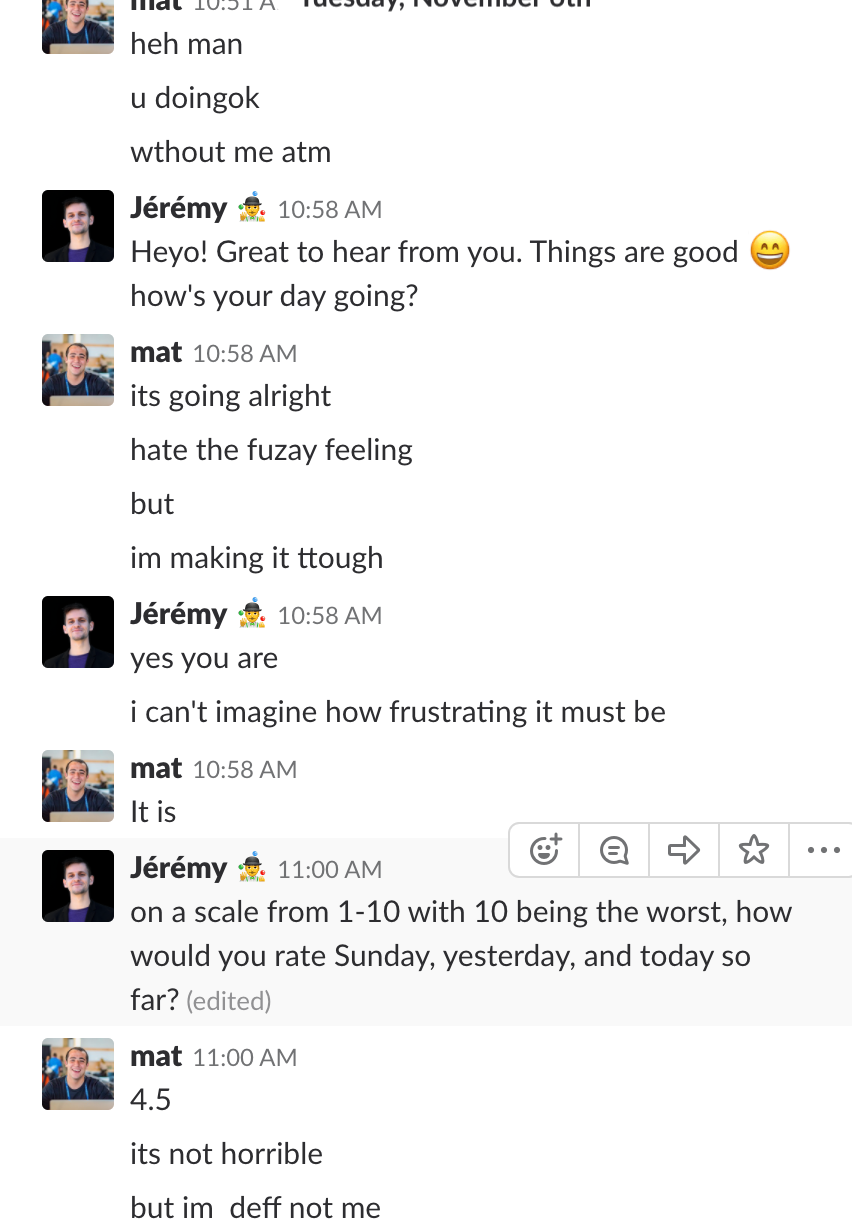This screenshot has height=1222, width=852.
Task: Open mat's avatar beside 'It is'
Action: click(x=78, y=786)
